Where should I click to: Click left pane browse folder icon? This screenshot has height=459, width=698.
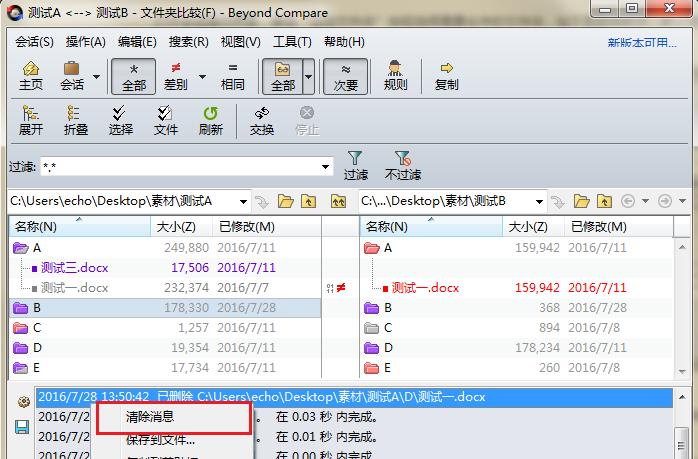[286, 202]
